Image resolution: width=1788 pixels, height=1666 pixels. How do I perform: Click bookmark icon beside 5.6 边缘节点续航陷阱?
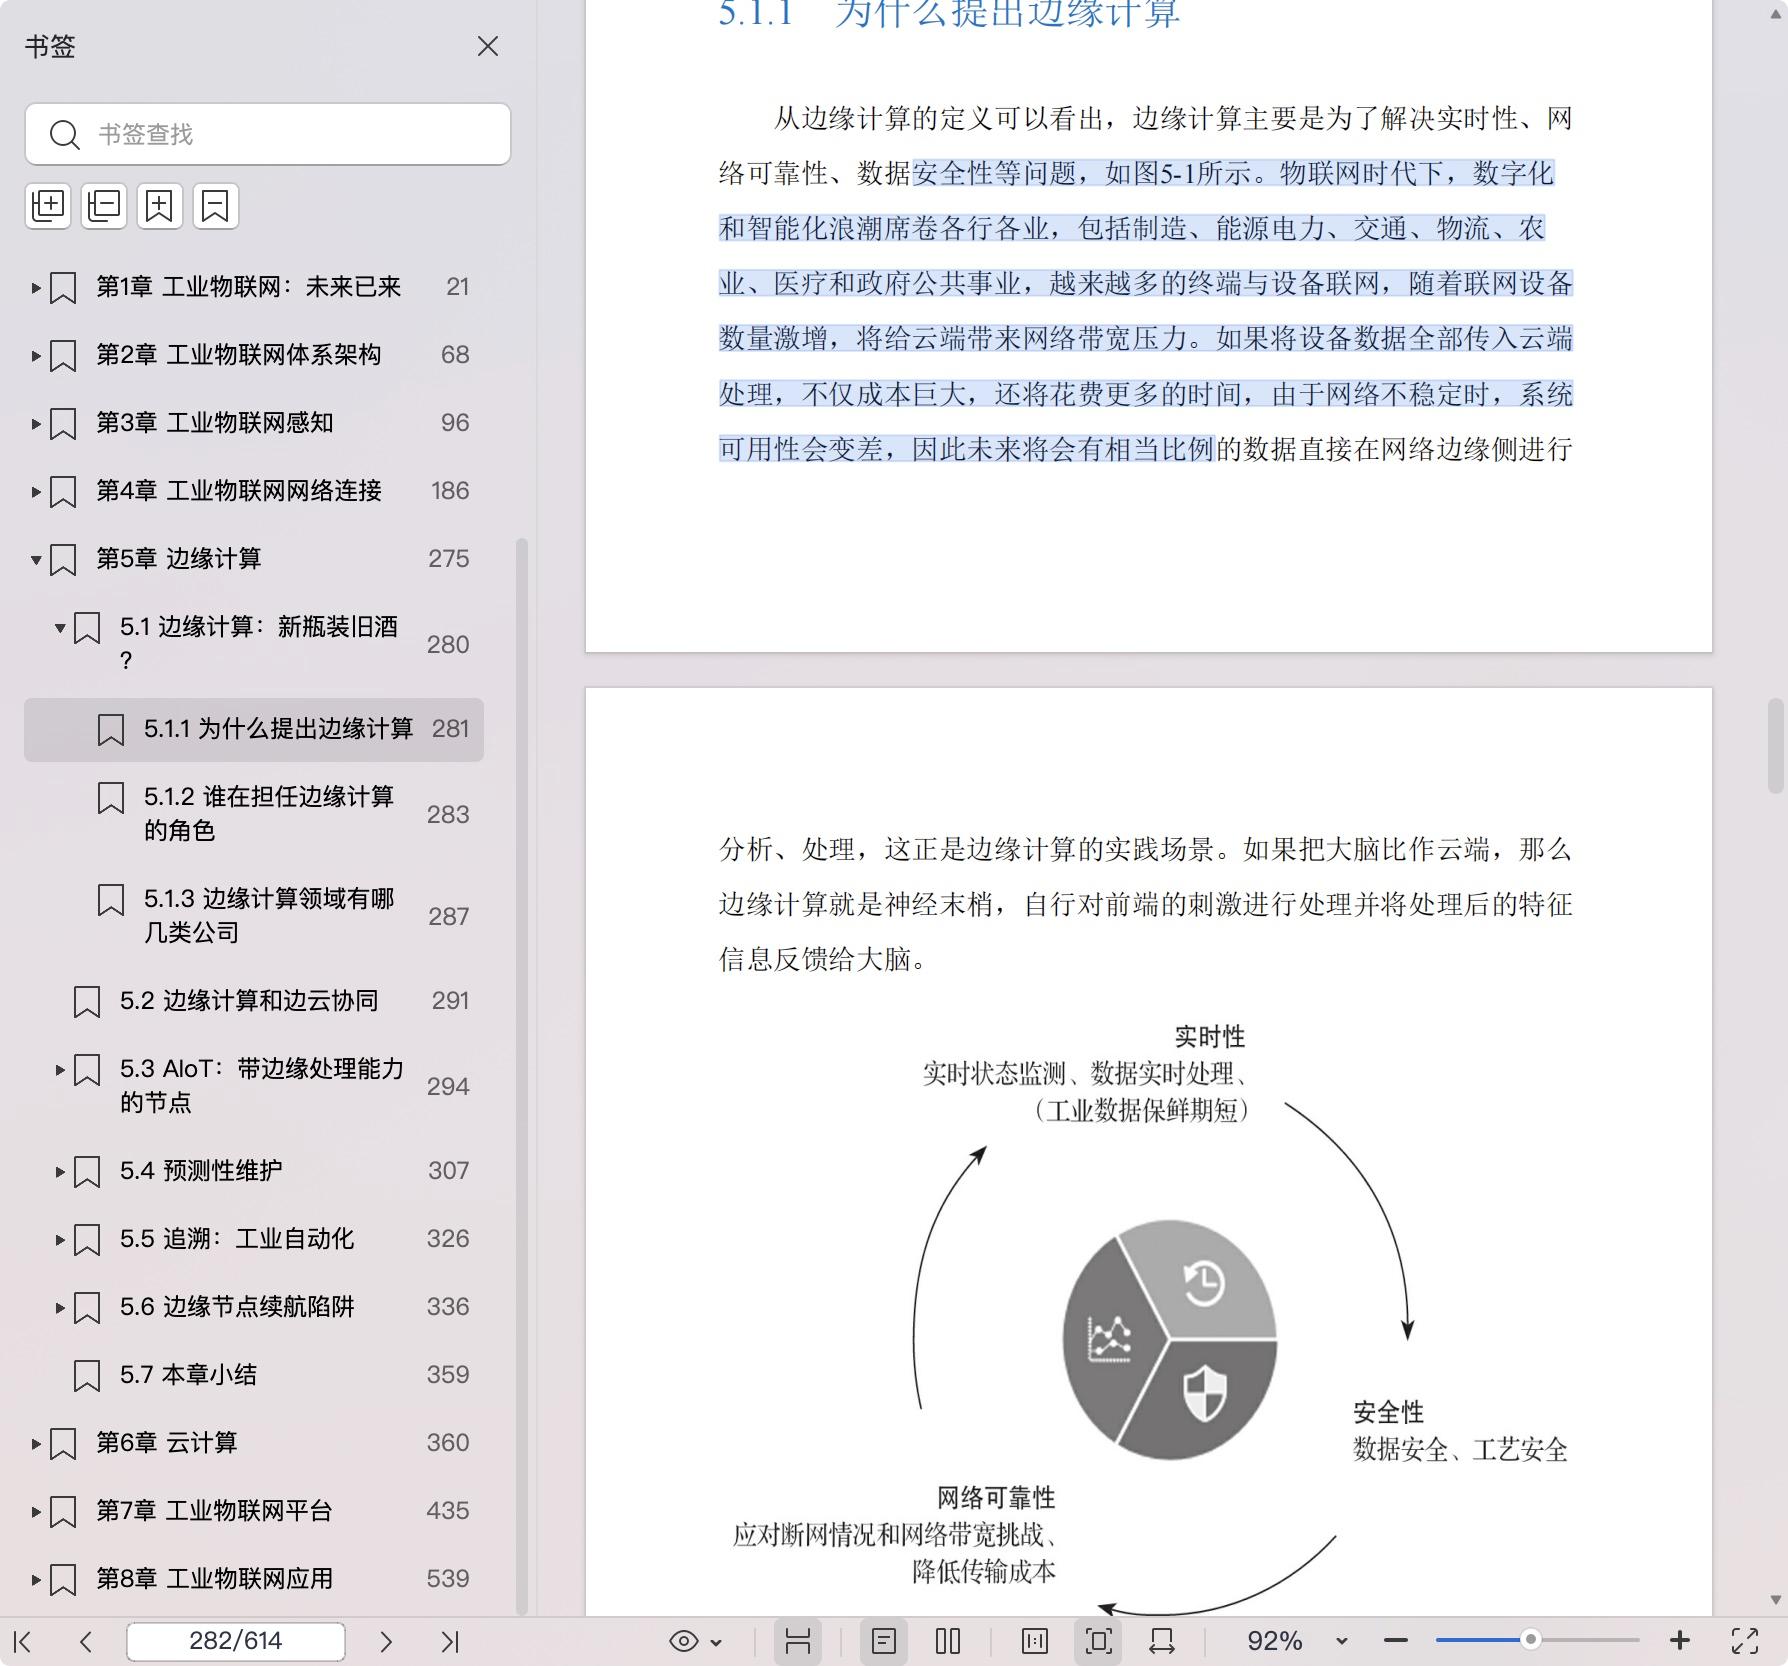tap(87, 1308)
